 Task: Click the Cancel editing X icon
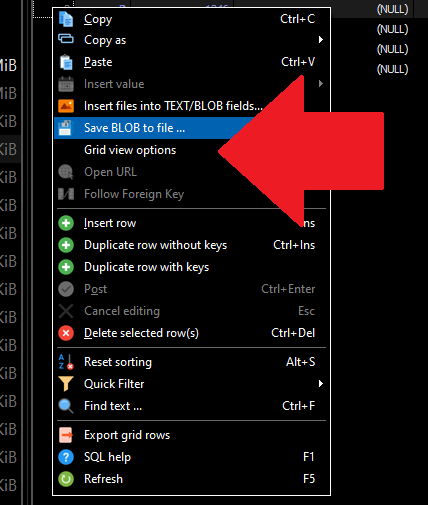click(66, 311)
